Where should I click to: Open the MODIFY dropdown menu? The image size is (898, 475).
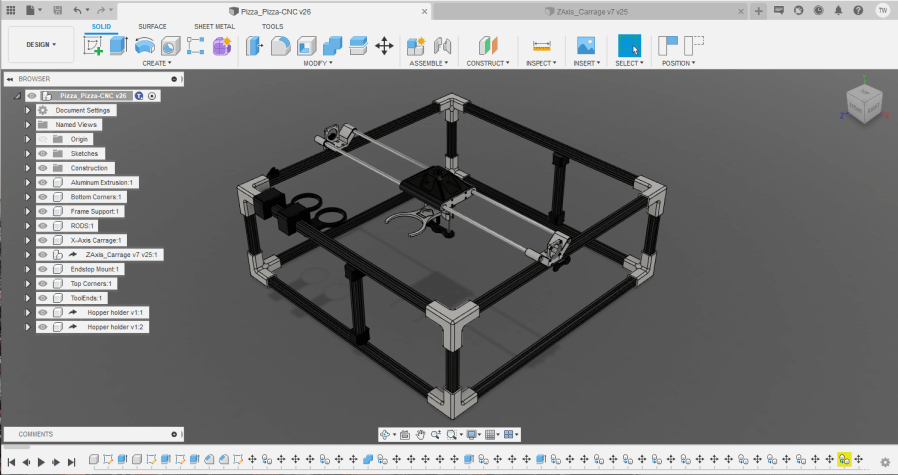point(317,63)
